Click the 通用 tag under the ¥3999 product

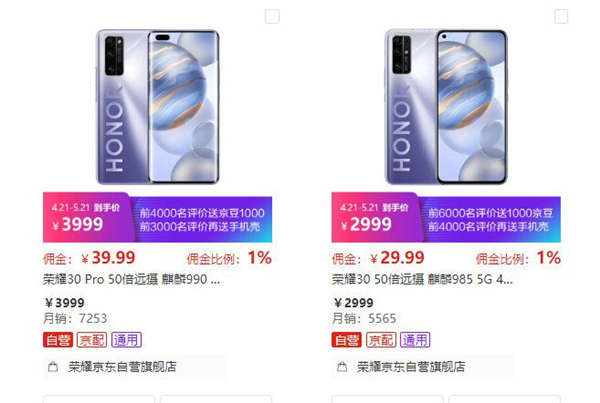(126, 340)
